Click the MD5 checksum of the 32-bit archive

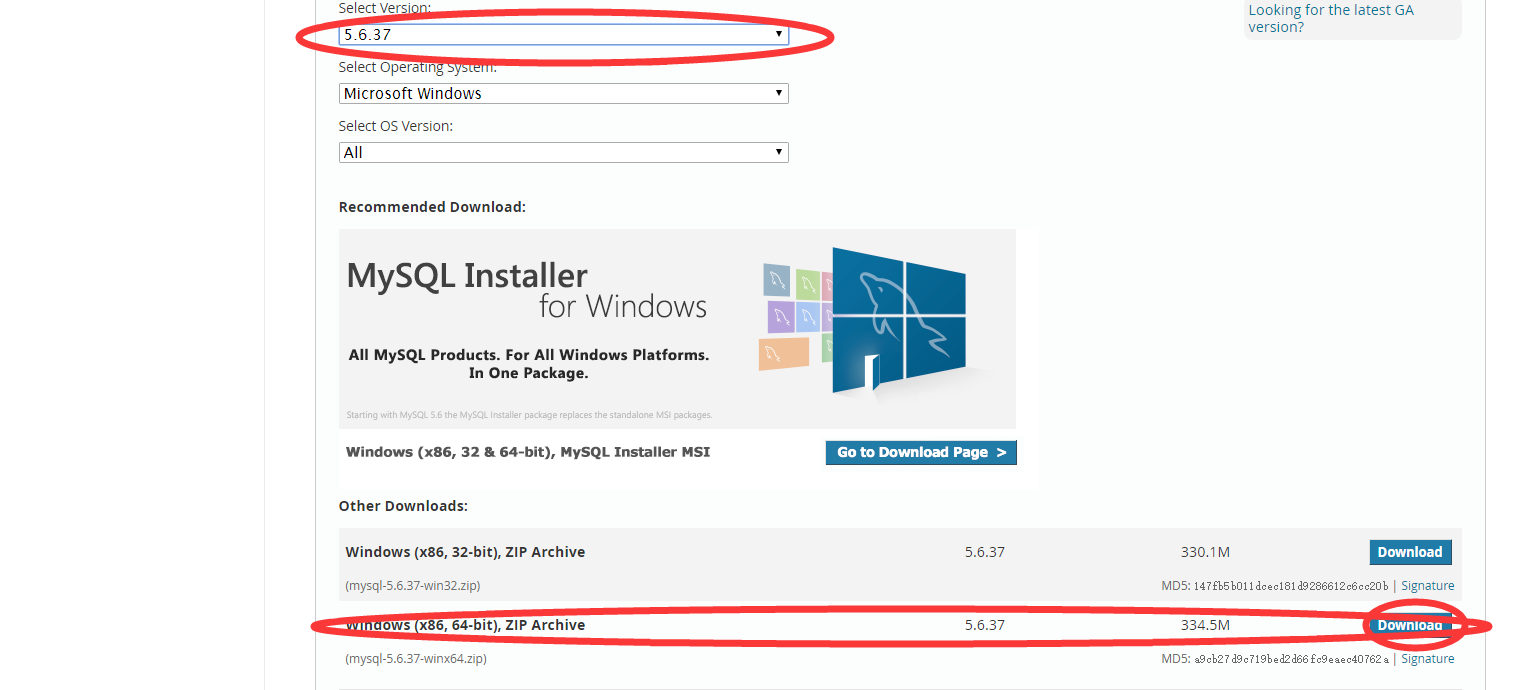tap(1291, 586)
